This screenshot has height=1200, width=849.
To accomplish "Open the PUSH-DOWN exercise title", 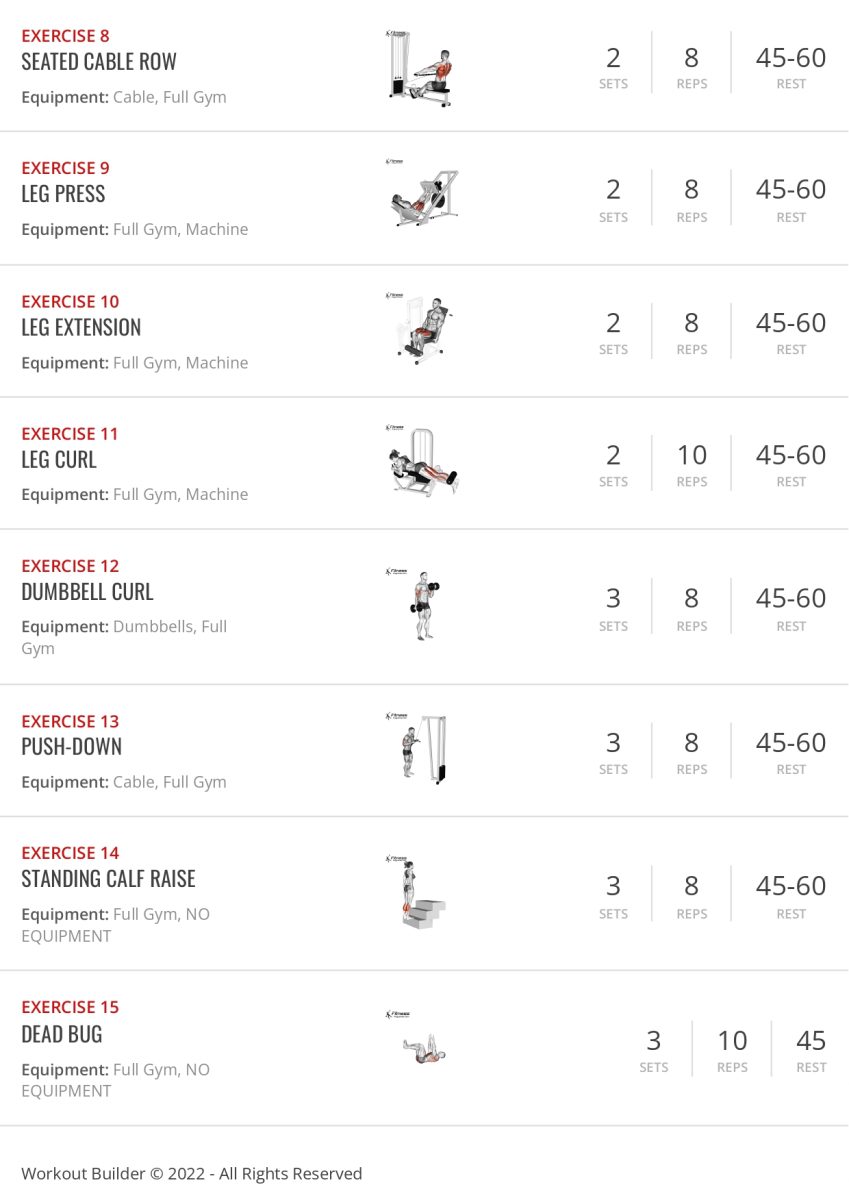I will (x=71, y=747).
